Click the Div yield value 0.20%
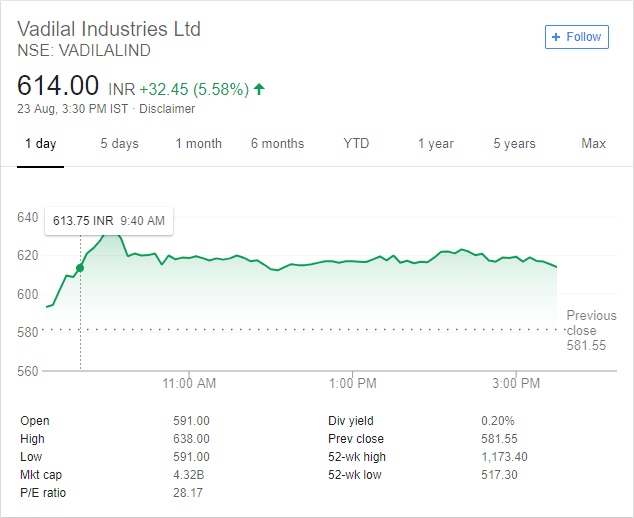Viewport: 634px width, 518px height. pyautogui.click(x=498, y=421)
